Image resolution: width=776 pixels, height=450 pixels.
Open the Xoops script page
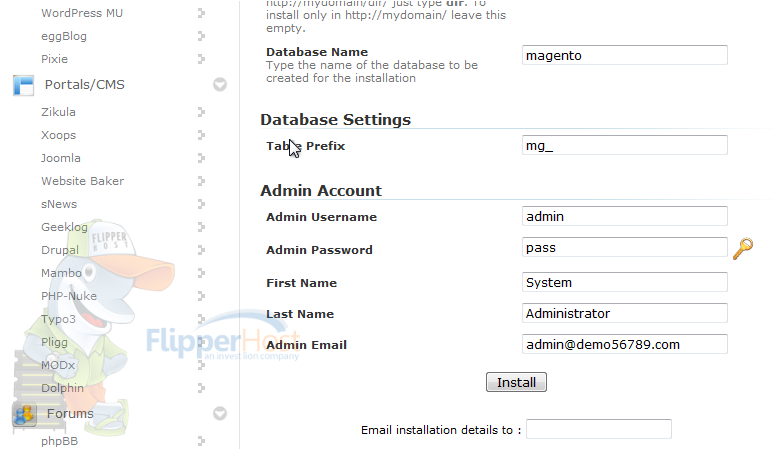[x=58, y=135]
